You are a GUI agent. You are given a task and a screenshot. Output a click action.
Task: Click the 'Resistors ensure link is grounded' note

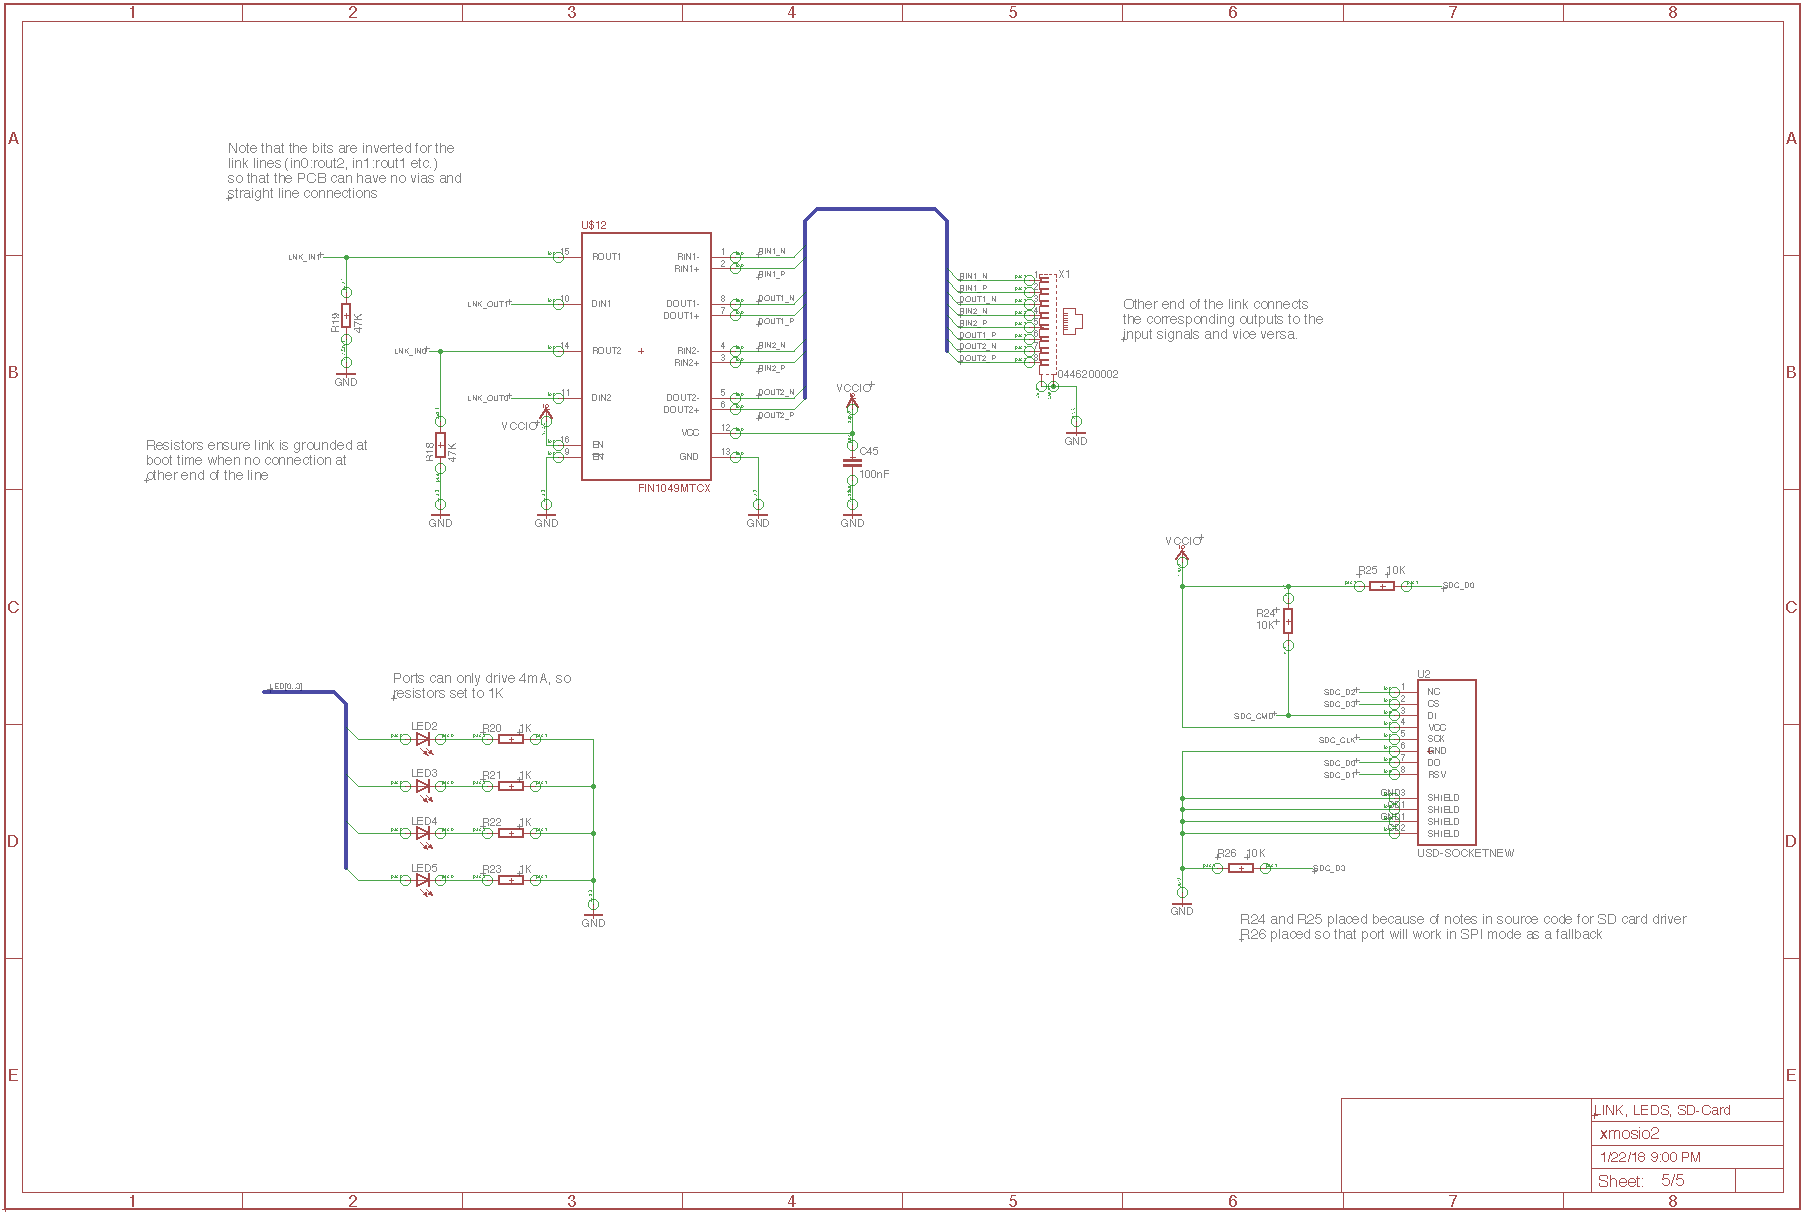(256, 460)
